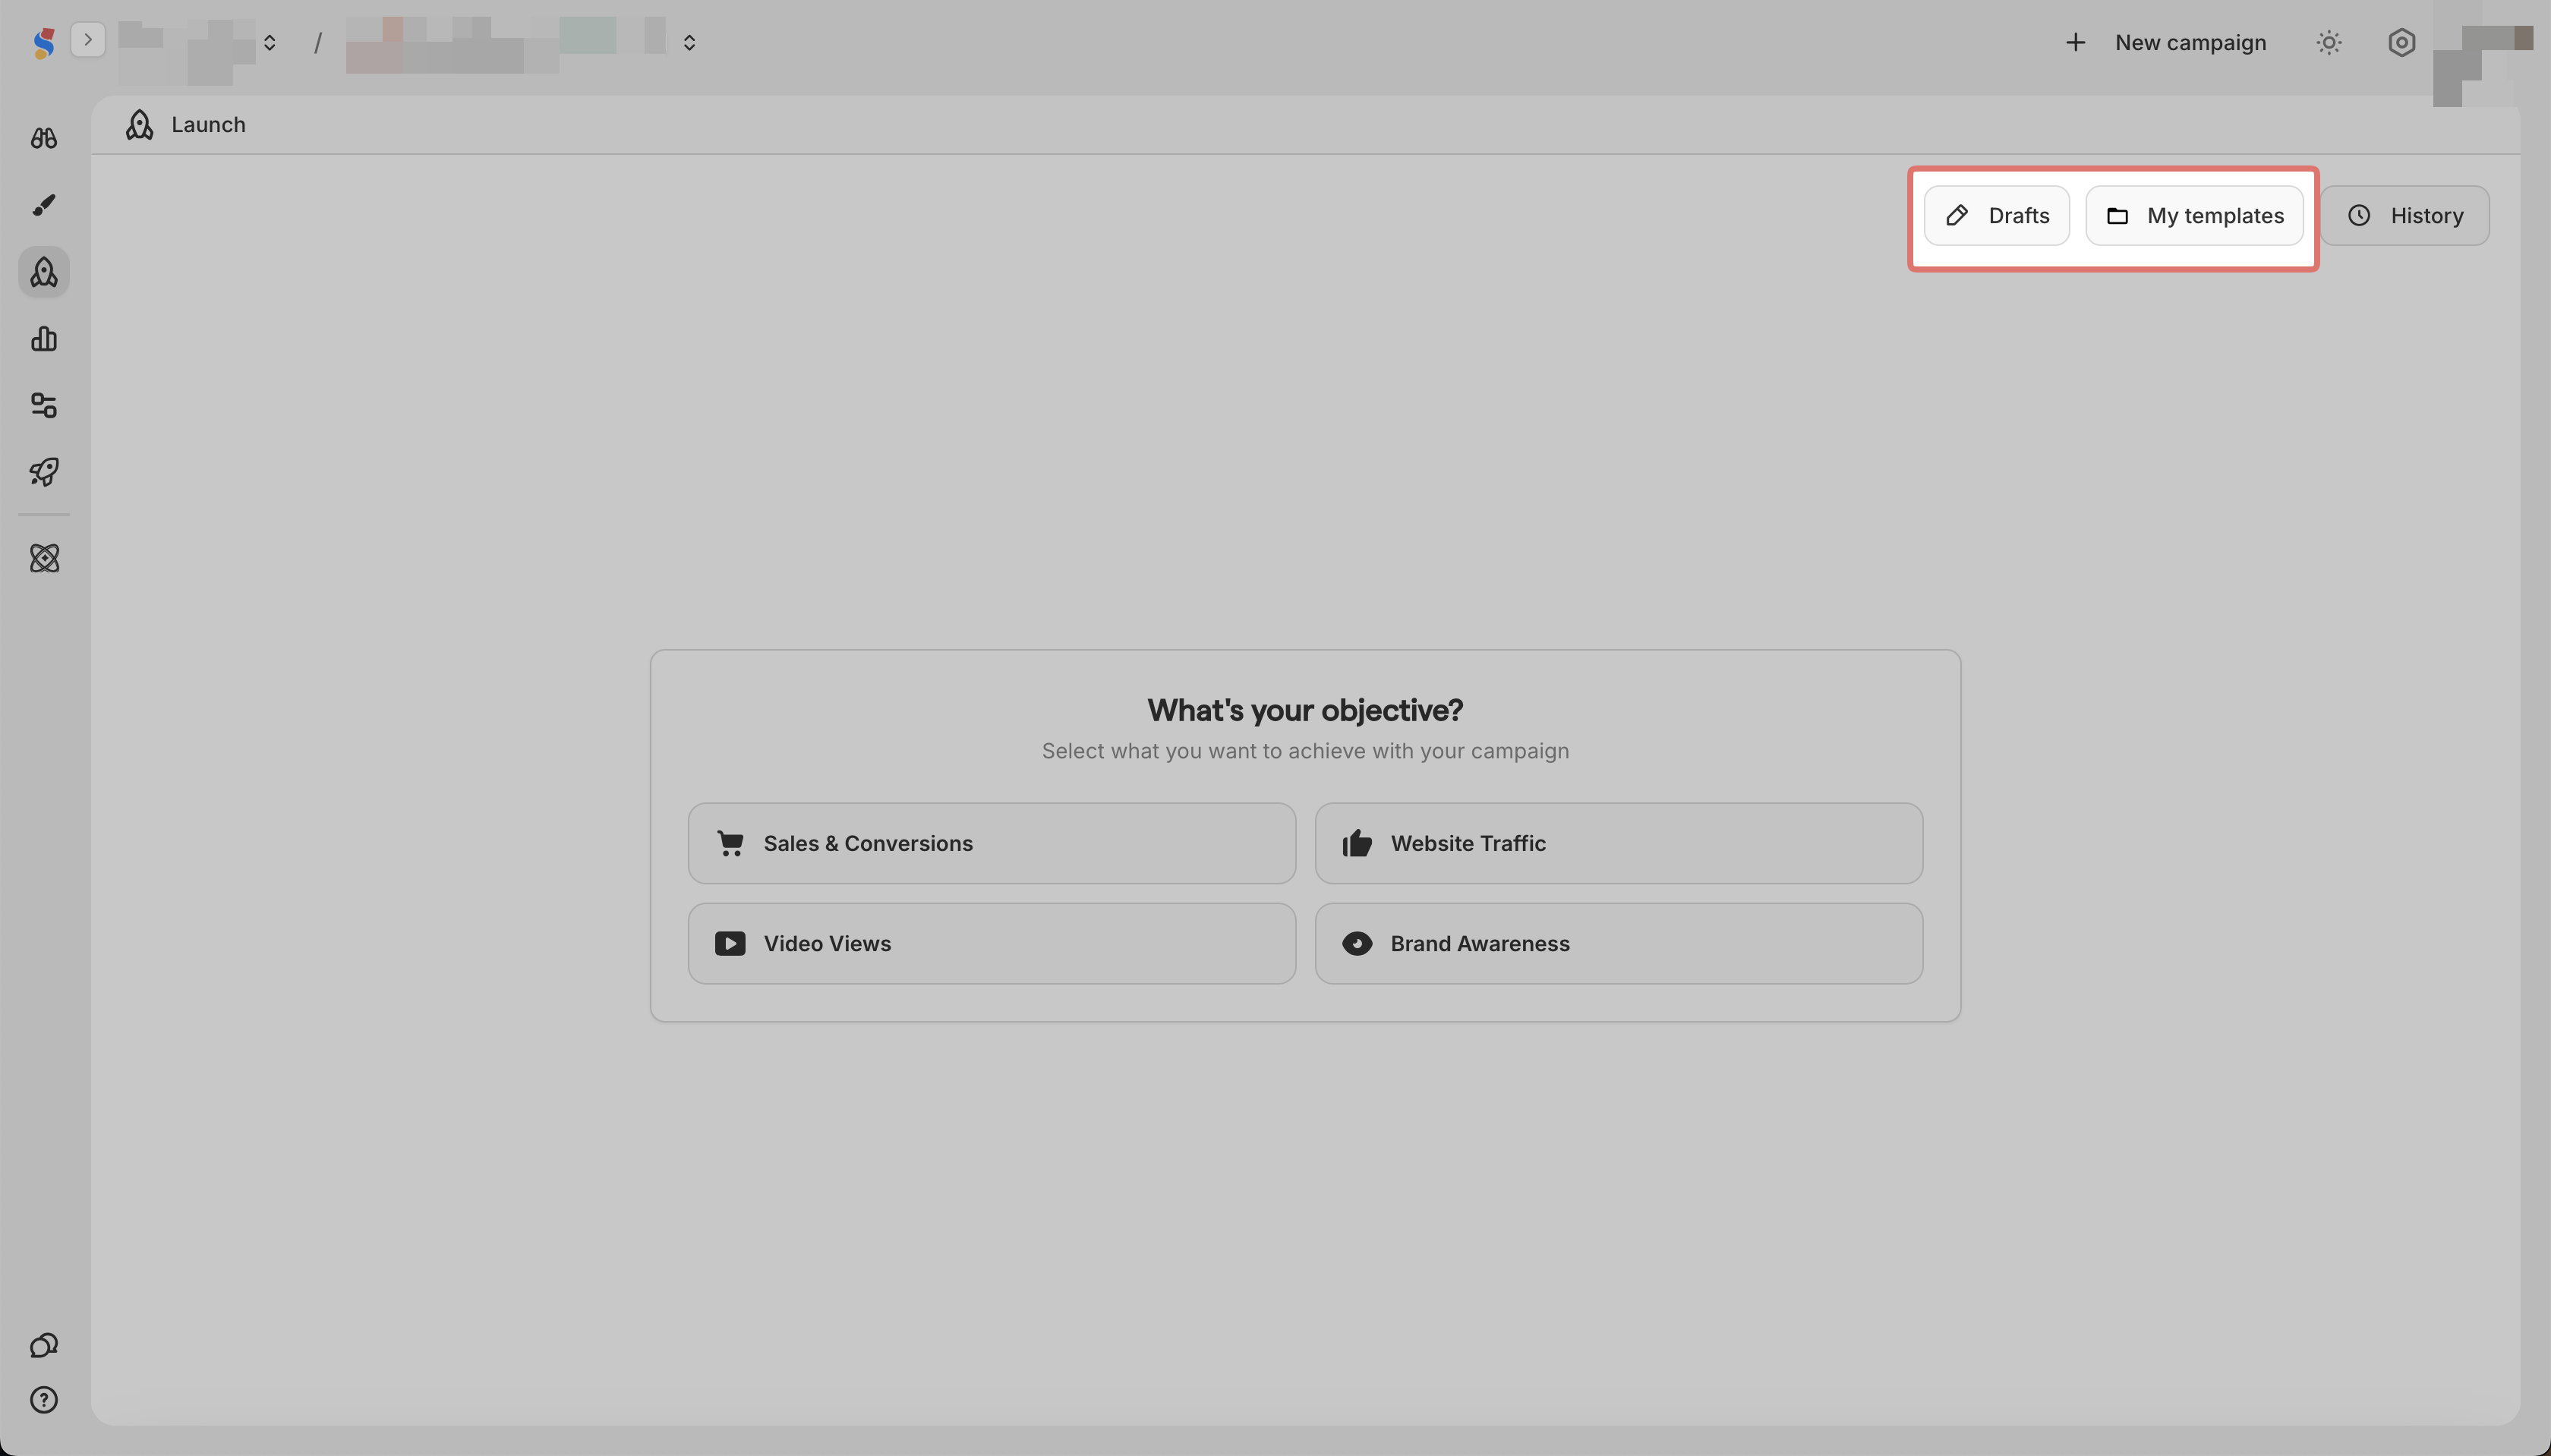Open the hexagon settings icon in header
Viewport: 2551px width, 1456px height.
(2401, 43)
